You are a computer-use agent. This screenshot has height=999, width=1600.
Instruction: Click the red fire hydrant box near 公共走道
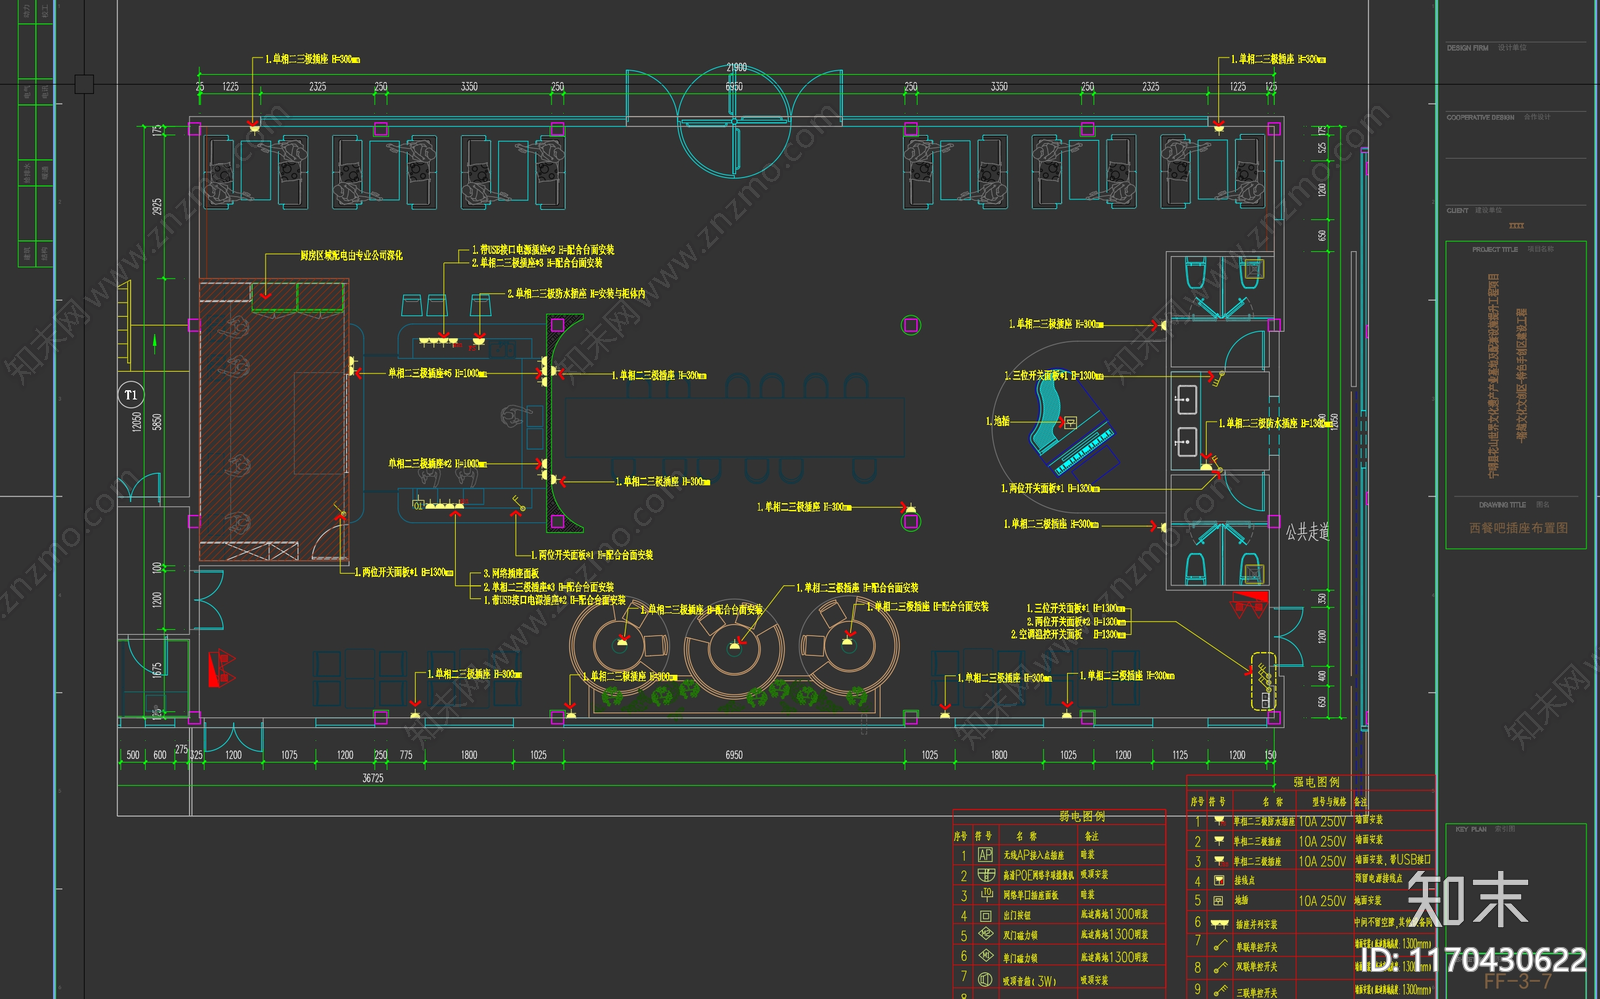point(1250,602)
